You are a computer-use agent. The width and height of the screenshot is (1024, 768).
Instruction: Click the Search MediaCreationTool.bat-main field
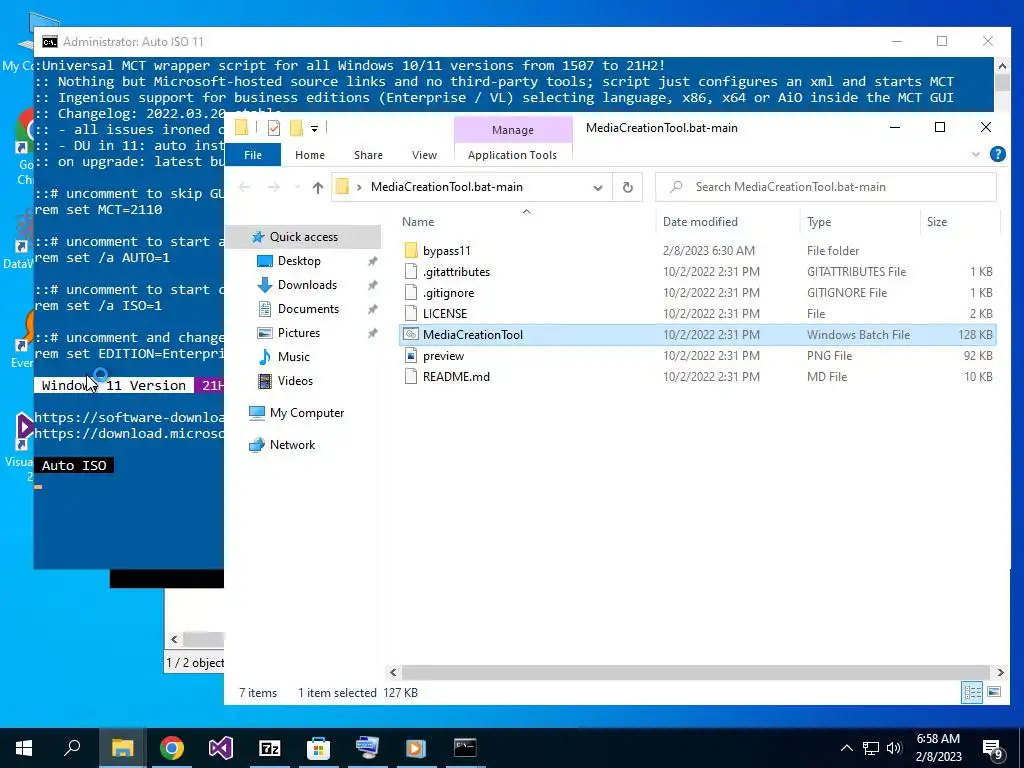click(x=826, y=187)
